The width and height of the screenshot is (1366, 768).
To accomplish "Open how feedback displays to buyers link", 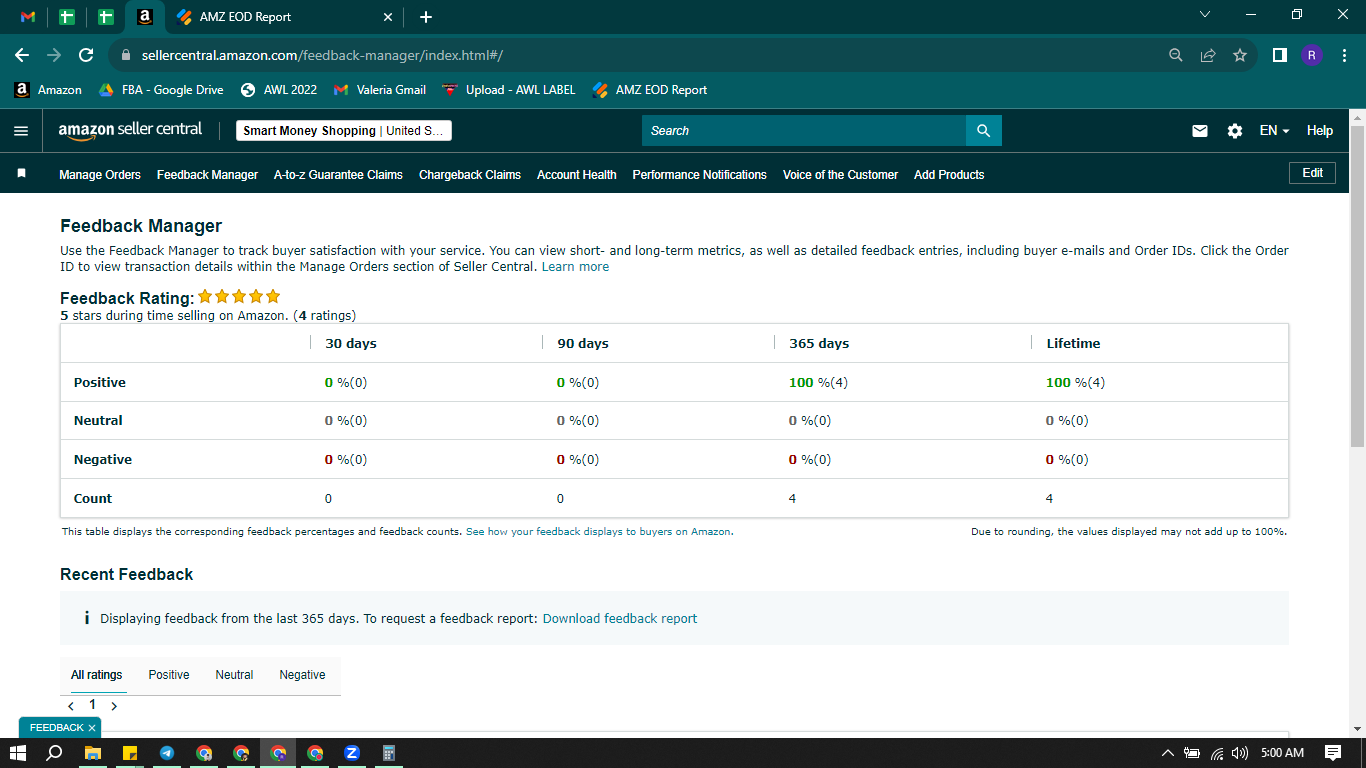I will 598,532.
